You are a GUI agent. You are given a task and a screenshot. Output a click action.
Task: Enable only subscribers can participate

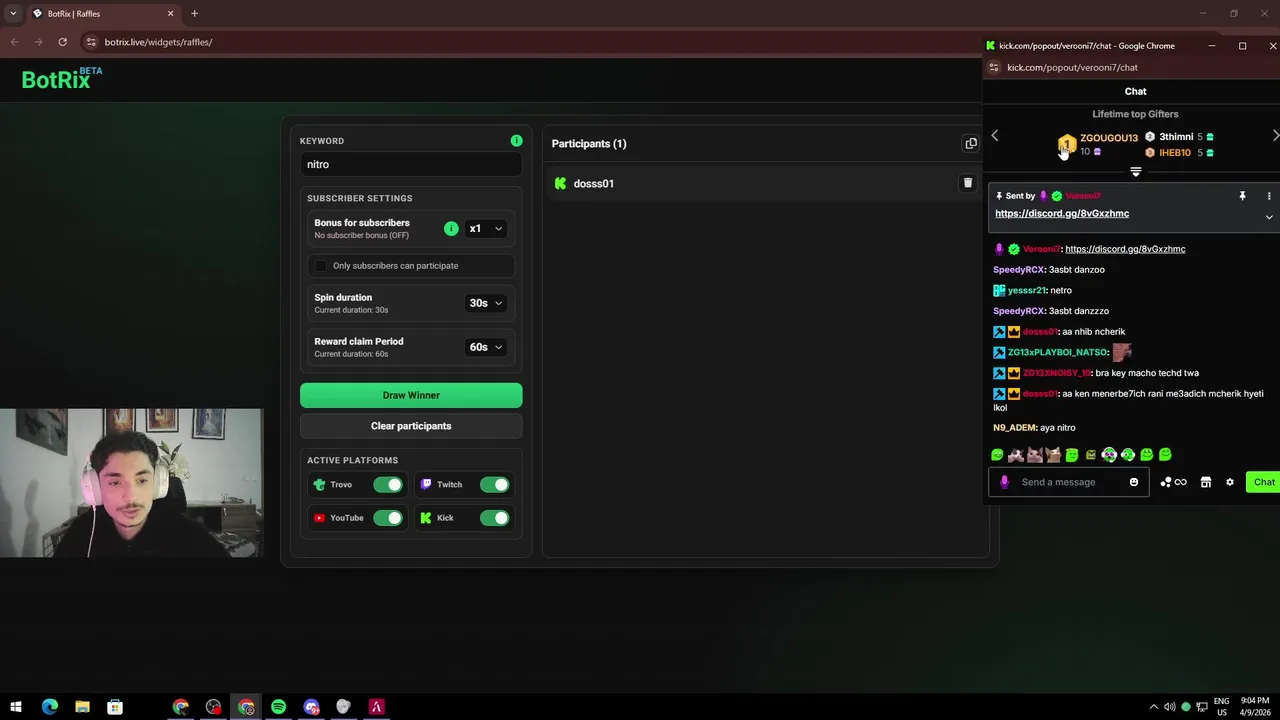click(320, 266)
